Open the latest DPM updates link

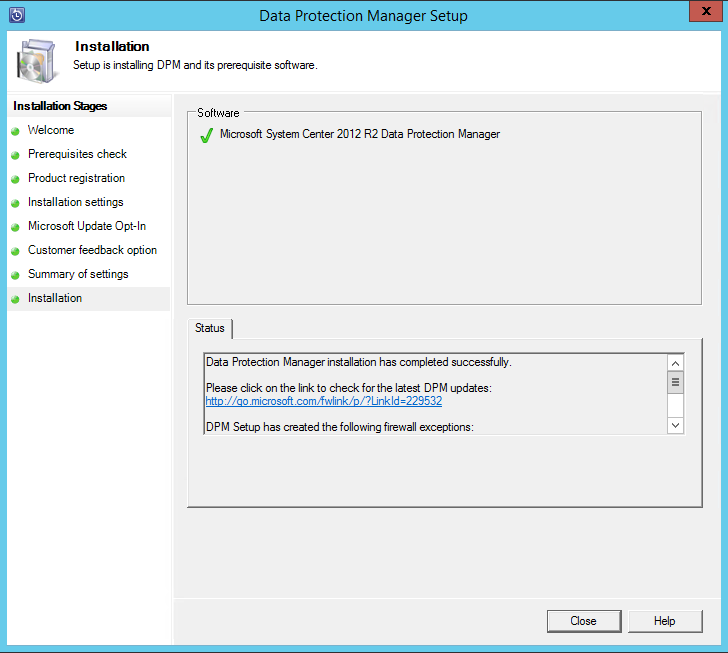pos(324,401)
